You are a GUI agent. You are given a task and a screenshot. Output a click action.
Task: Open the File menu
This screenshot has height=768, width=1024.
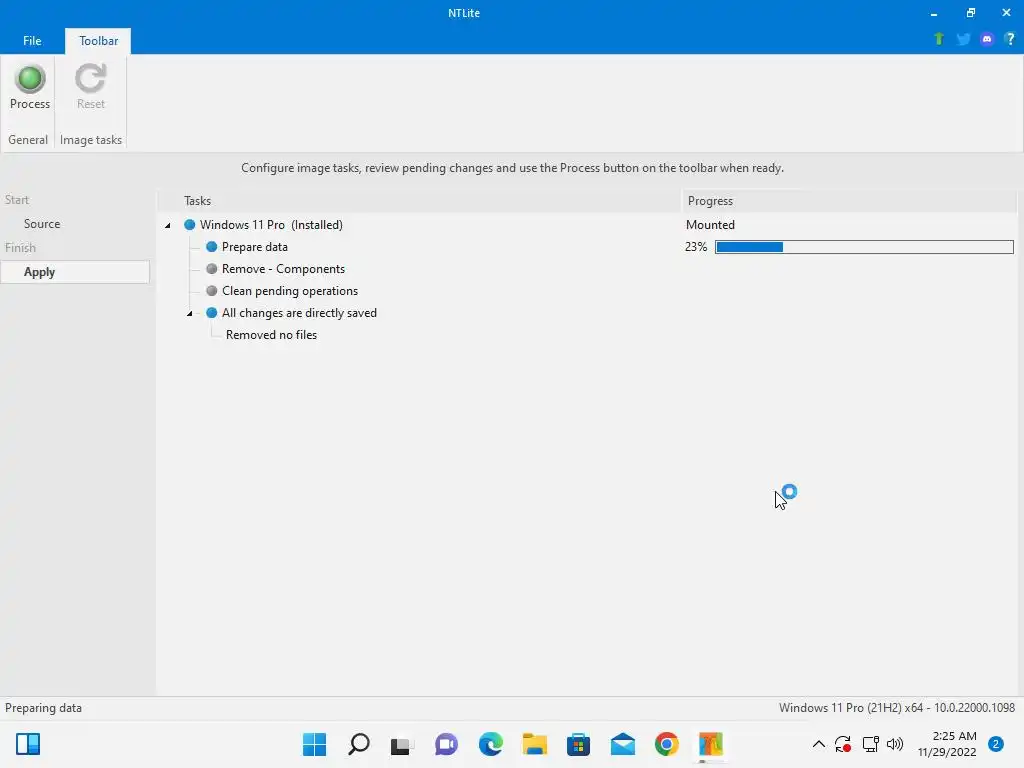32,40
